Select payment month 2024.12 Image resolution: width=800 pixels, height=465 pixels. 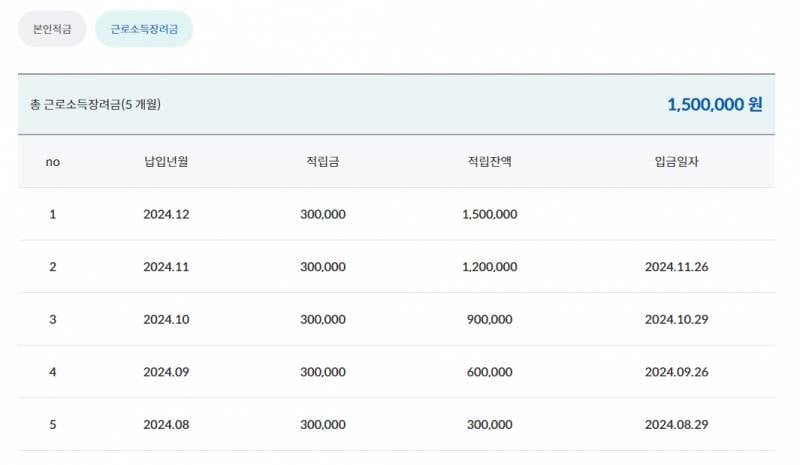pyautogui.click(x=166, y=214)
